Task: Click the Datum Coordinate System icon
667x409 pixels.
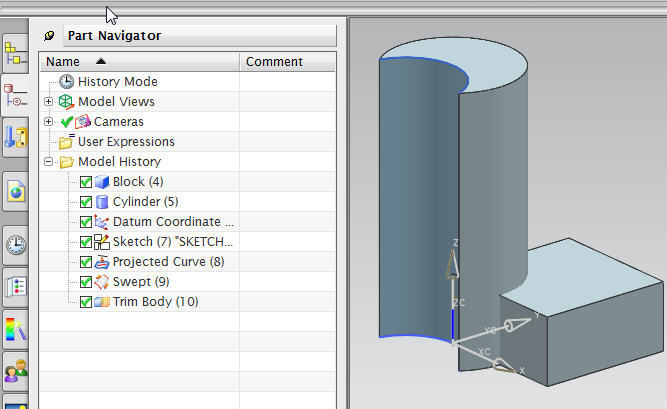Action: coord(101,222)
